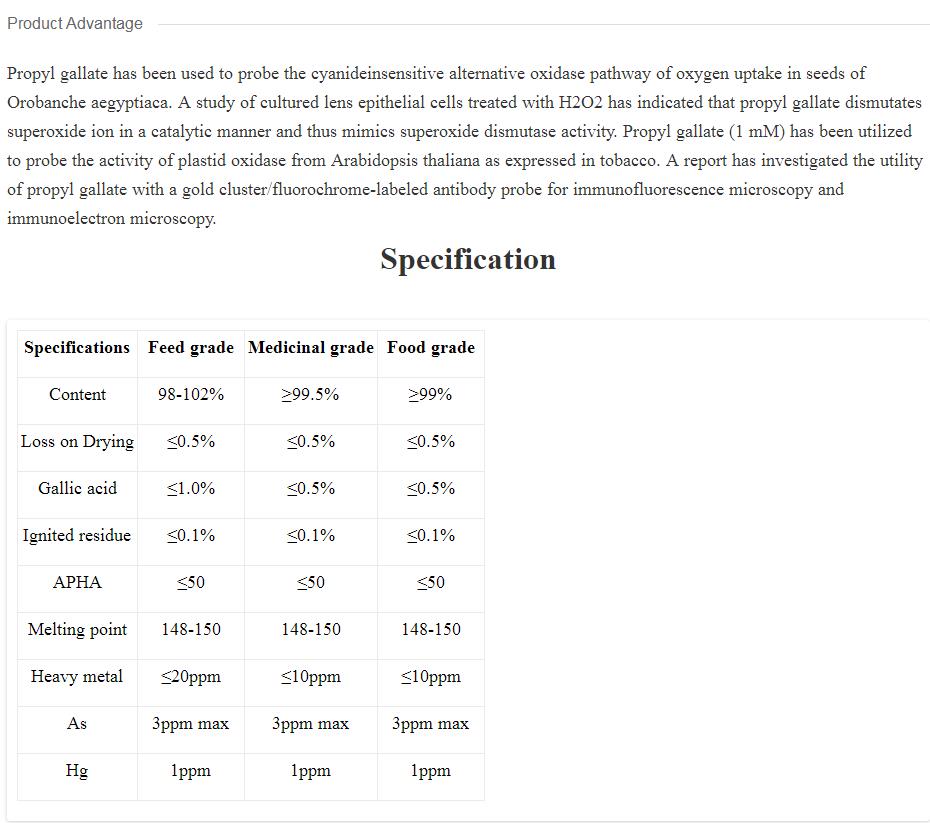Click the ≥99% Food grade content cell
This screenshot has width=930, height=823.
pos(431,394)
